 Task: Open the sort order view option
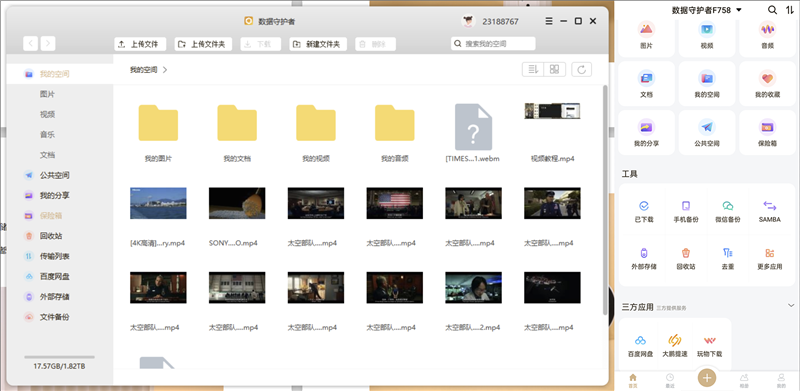(x=533, y=69)
